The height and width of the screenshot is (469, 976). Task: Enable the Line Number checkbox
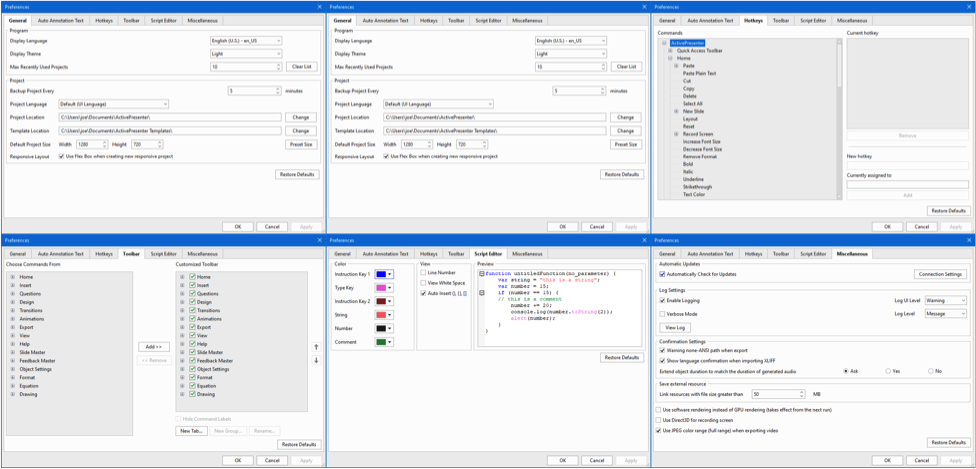[x=423, y=273]
